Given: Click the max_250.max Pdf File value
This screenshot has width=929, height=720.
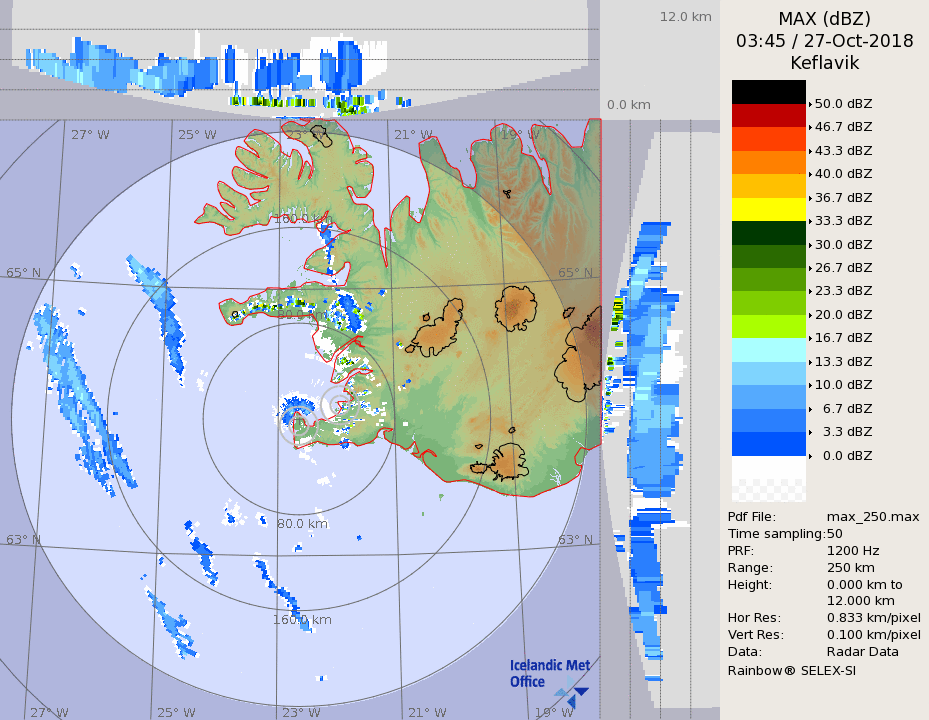Looking at the screenshot, I should click(x=872, y=516).
